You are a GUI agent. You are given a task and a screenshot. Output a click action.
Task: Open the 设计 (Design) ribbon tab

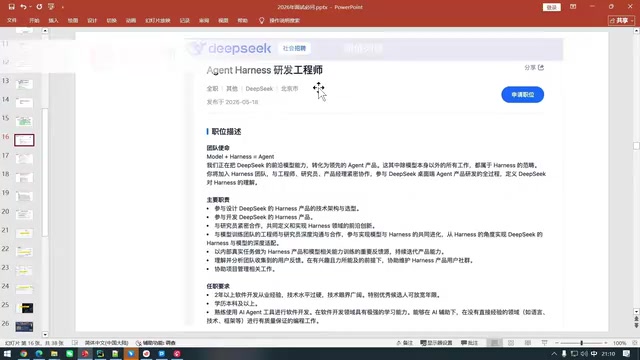(92, 20)
